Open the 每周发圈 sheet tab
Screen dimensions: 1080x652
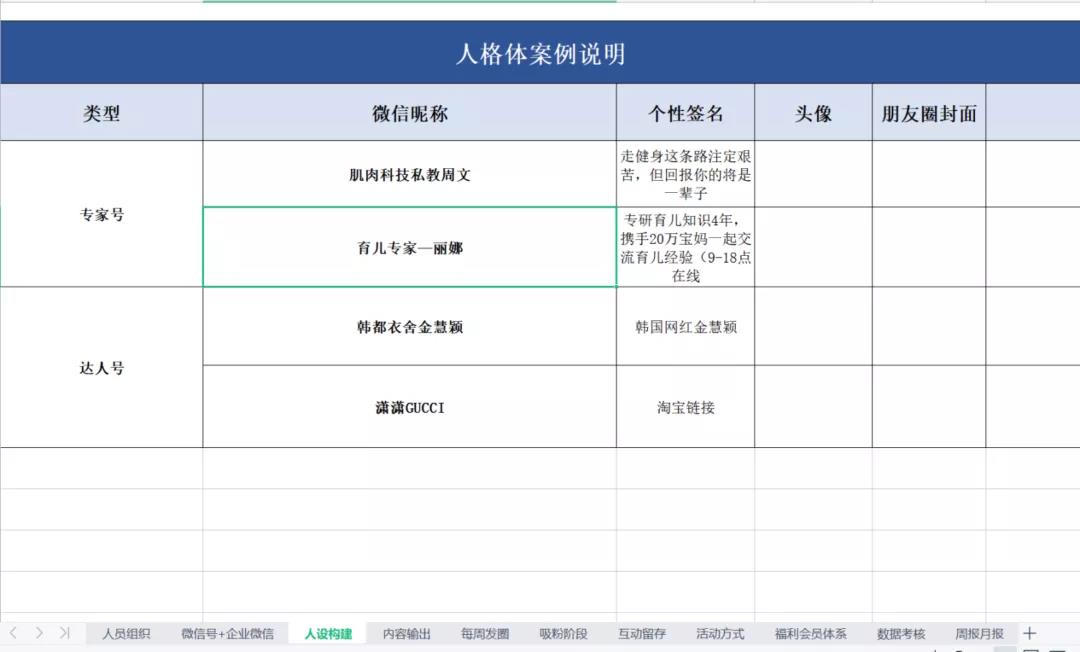(485, 634)
